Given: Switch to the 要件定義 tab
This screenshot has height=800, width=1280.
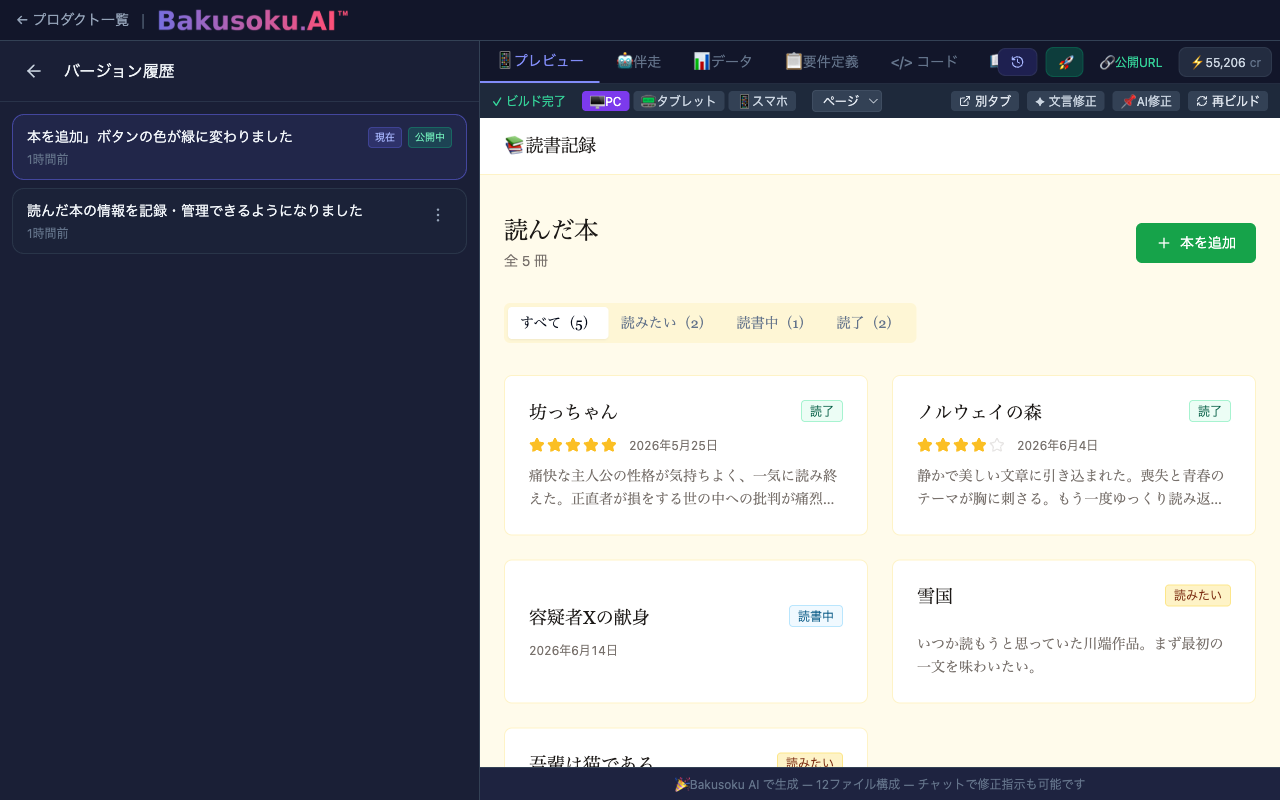Looking at the screenshot, I should pyautogui.click(x=822, y=61).
